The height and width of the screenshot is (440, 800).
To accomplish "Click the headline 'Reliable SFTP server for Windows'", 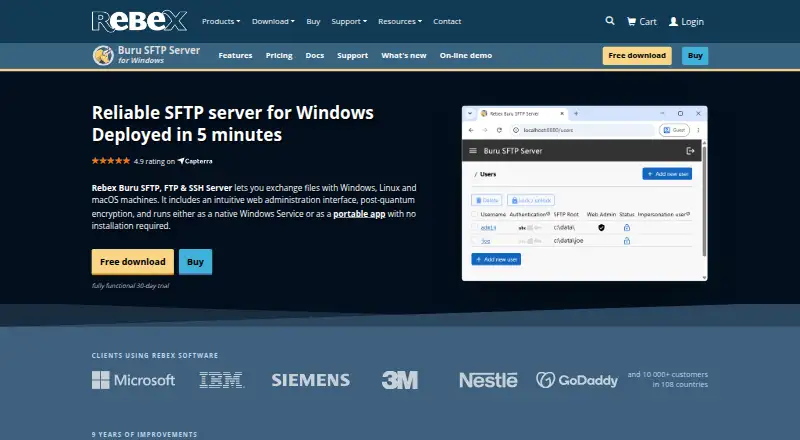I will pyautogui.click(x=233, y=112).
